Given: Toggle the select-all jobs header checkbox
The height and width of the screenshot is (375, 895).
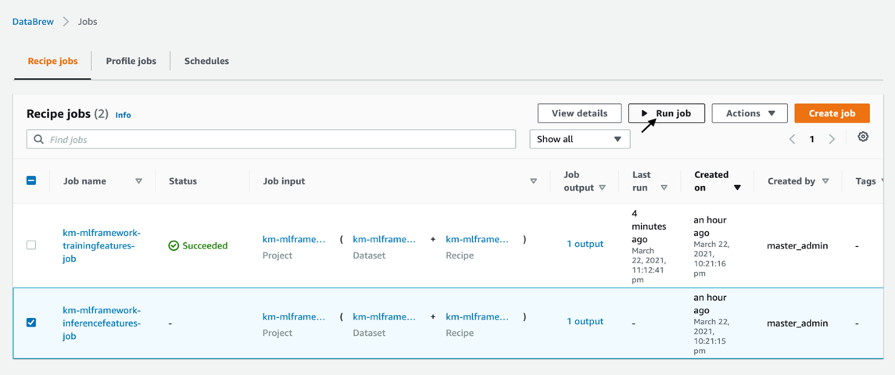Looking at the screenshot, I should pyautogui.click(x=31, y=181).
